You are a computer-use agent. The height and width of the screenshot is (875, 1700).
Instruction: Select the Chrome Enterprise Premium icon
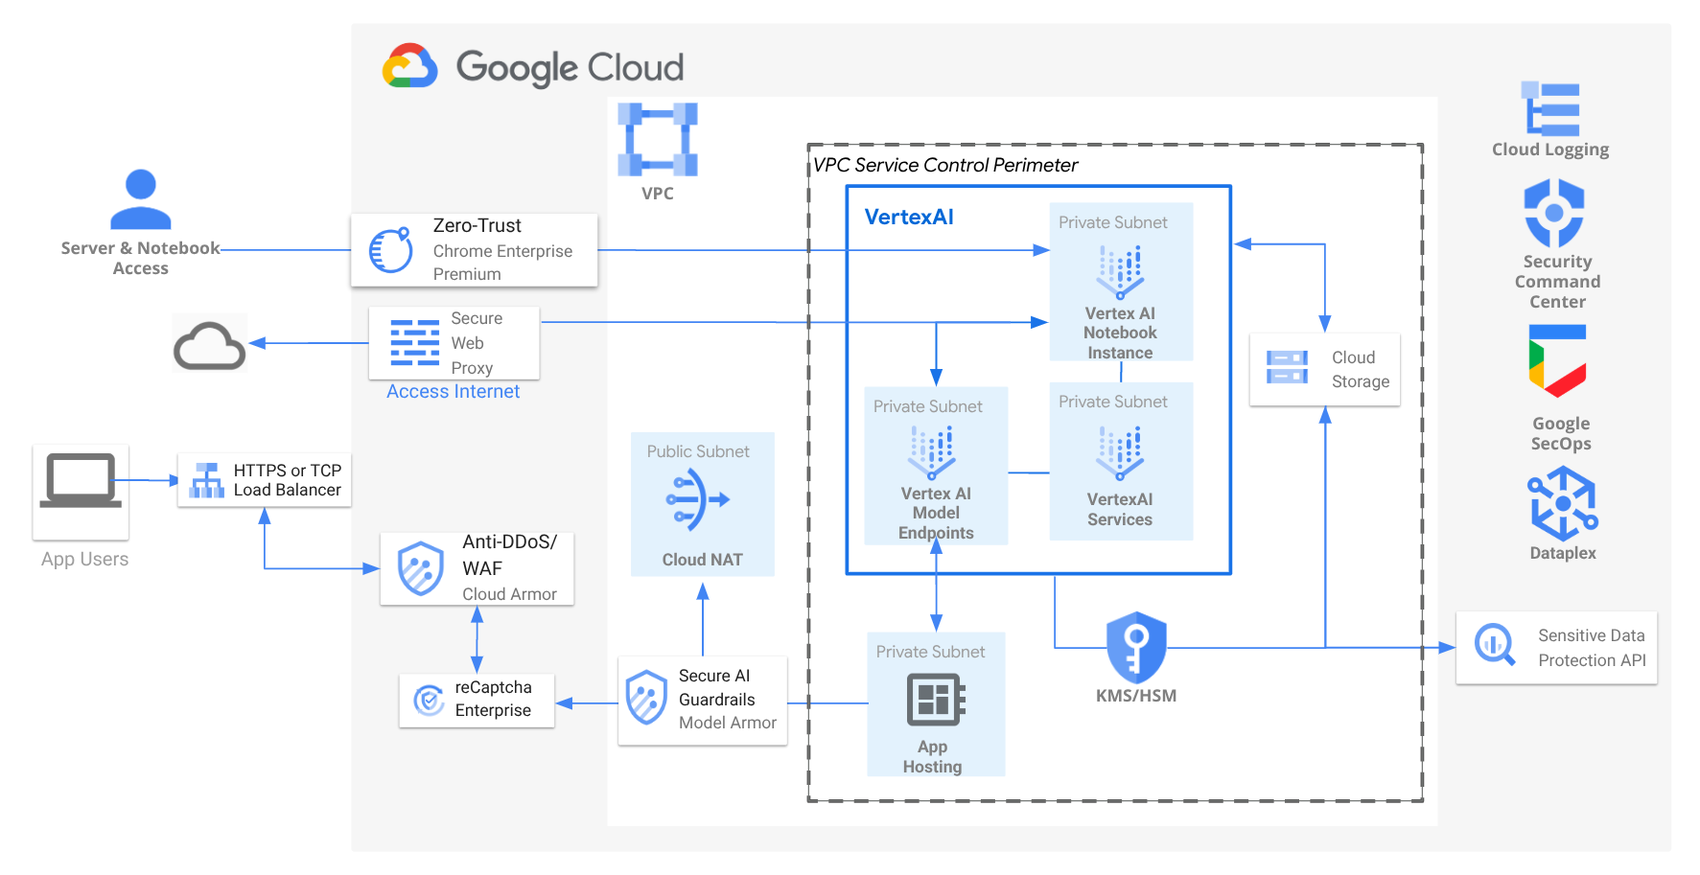[391, 250]
